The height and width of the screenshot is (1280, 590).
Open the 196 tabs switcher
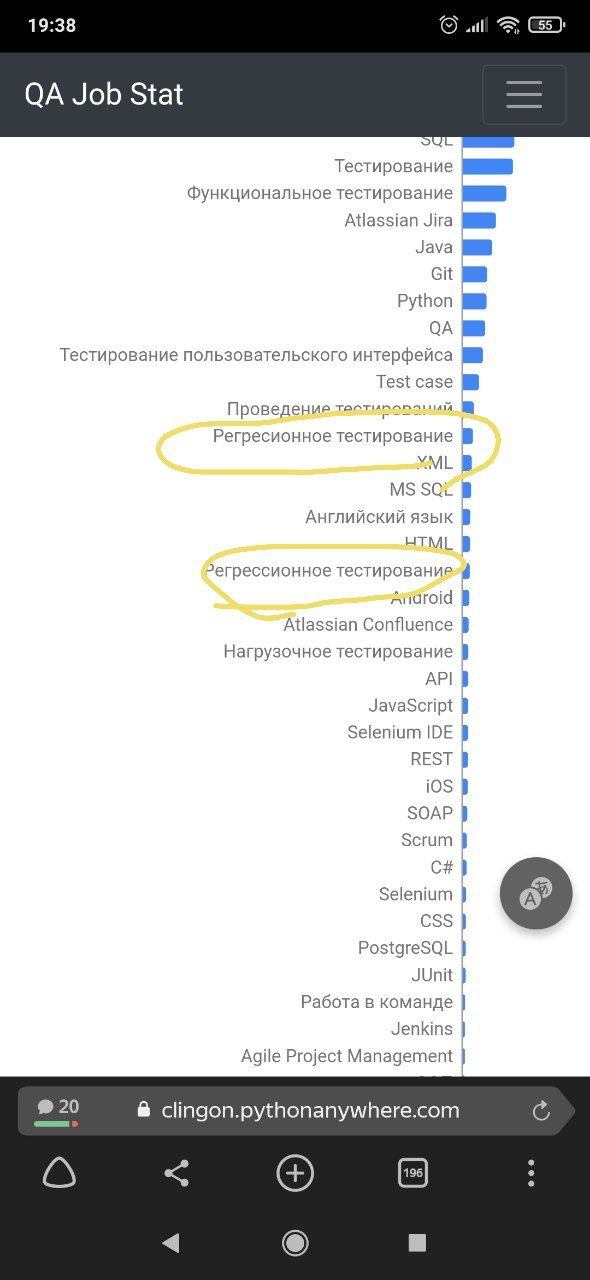(x=413, y=1173)
